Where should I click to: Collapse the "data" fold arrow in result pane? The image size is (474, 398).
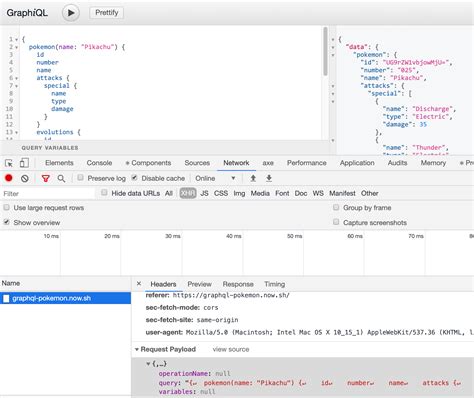point(333,47)
